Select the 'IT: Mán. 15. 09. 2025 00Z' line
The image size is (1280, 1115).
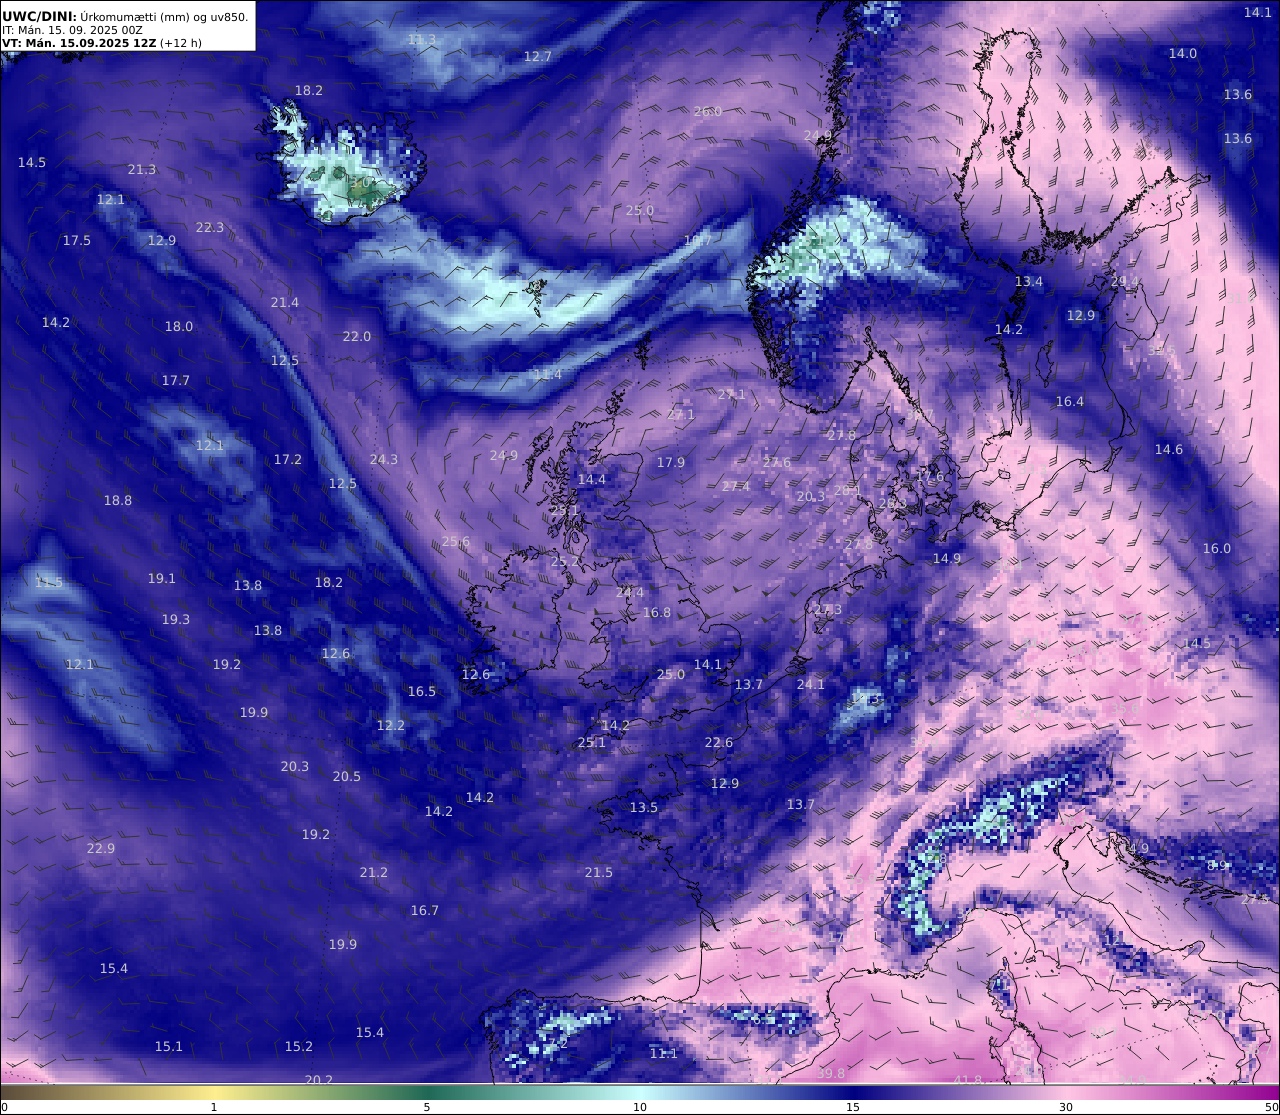(x=73, y=30)
